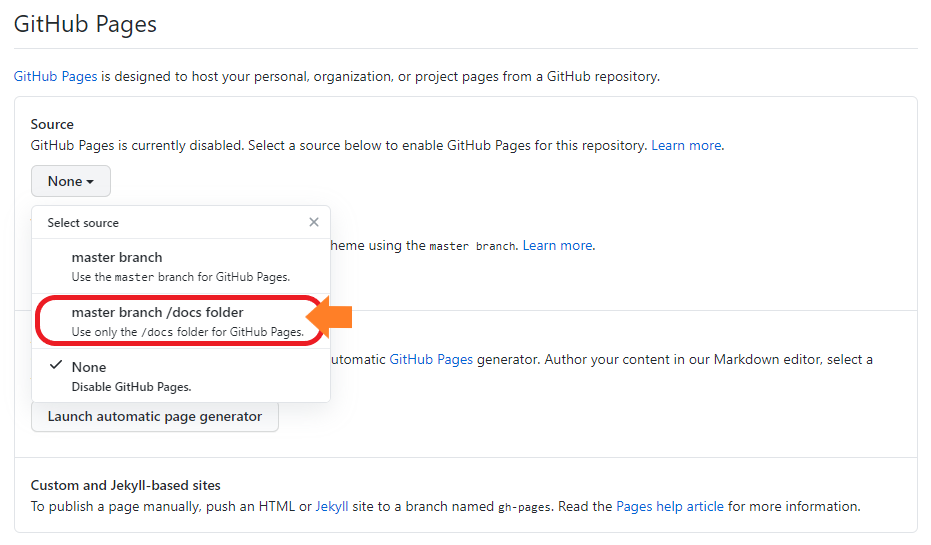Click 'Use the master branch for GitHub Pages' description
Viewport: 931px width, 545px height.
(x=180, y=277)
